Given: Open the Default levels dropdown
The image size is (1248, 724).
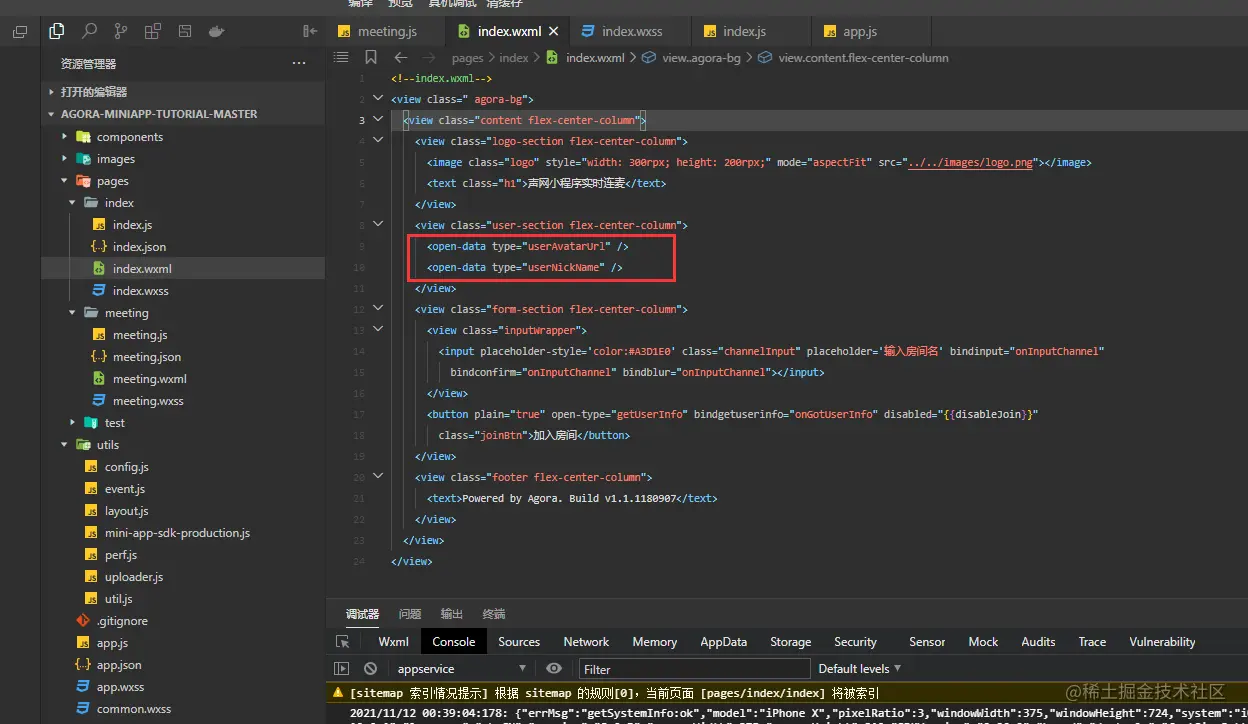Looking at the screenshot, I should pos(860,669).
